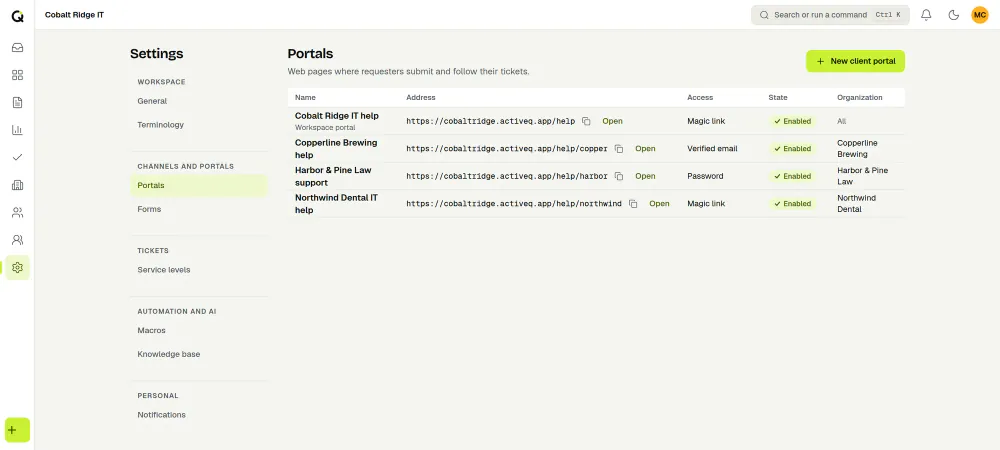1000x450 pixels.
Task: Click into the search or run a command field
Action: [830, 15]
